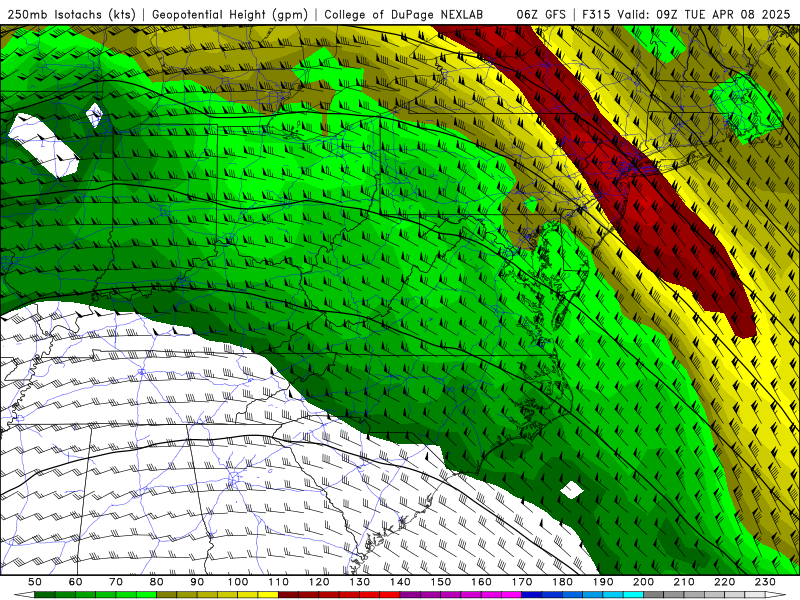Click the dark blue swatch right of 170
Viewport: 800px width, 600px height.
pos(532,595)
